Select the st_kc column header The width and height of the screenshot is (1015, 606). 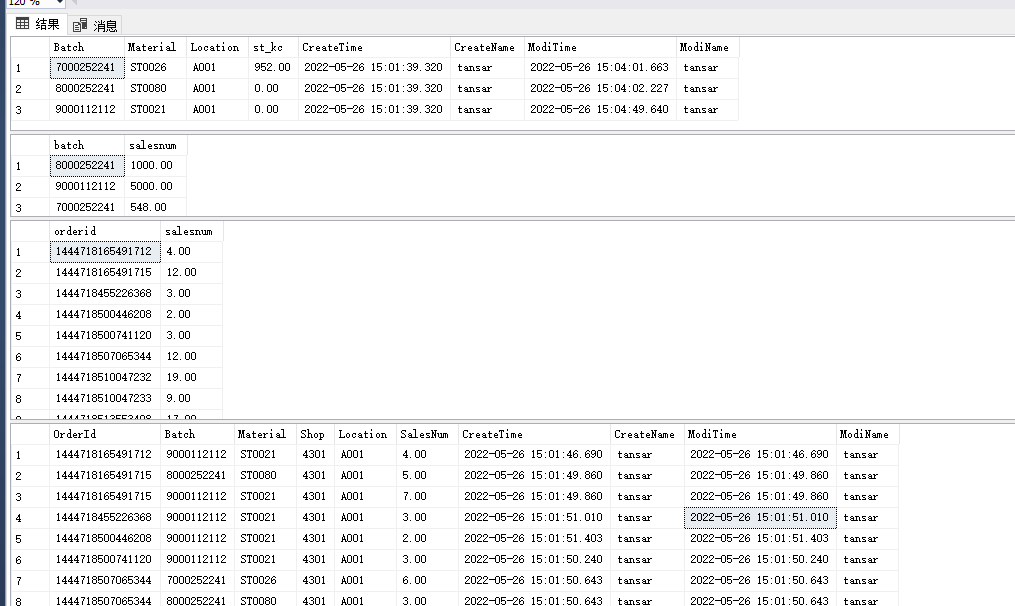[273, 47]
